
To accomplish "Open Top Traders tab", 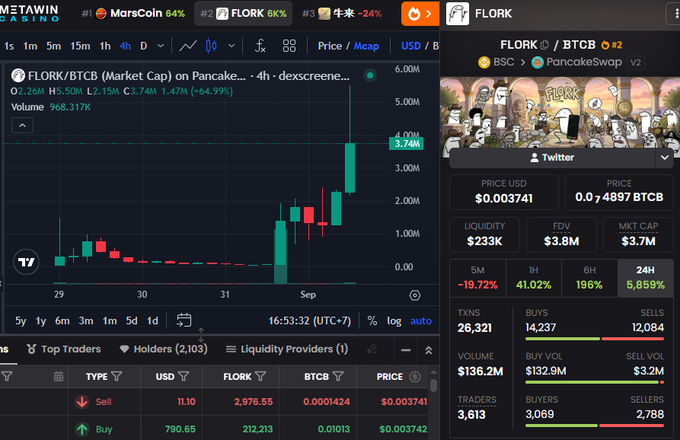I will click(x=64, y=349).
